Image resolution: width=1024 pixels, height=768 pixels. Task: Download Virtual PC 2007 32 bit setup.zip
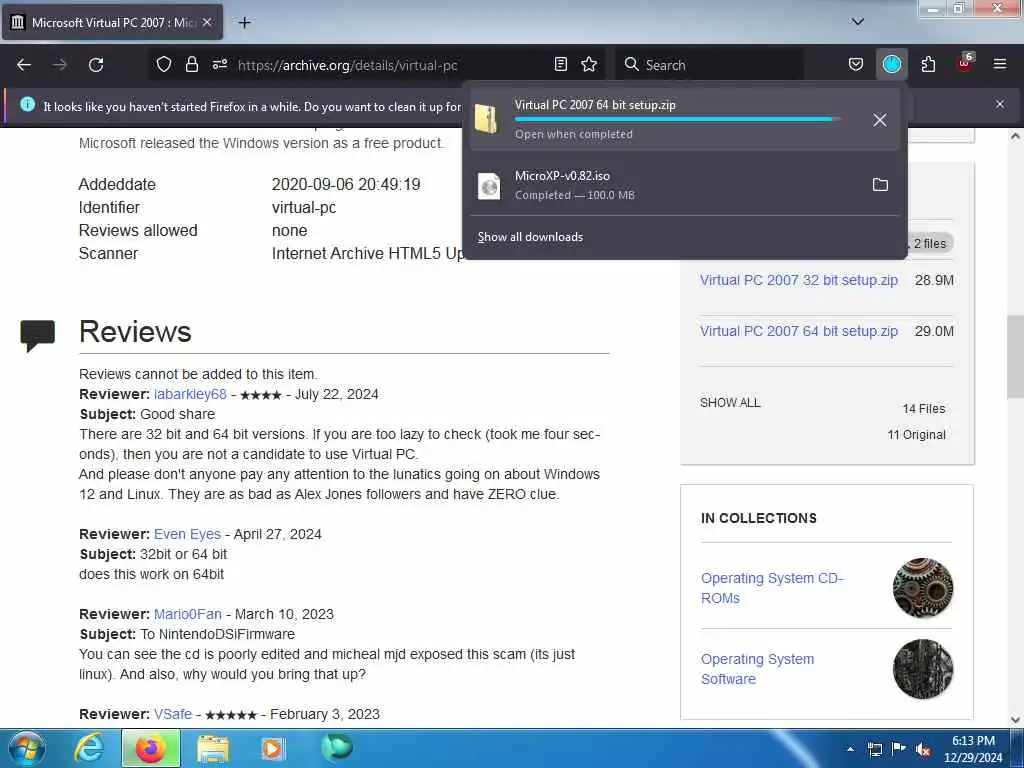coord(799,280)
